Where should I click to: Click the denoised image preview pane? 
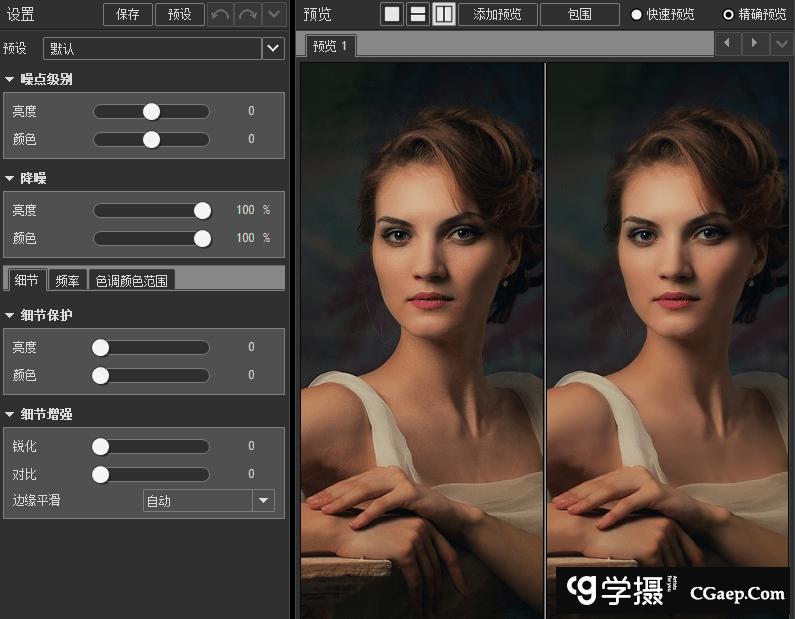click(x=668, y=340)
